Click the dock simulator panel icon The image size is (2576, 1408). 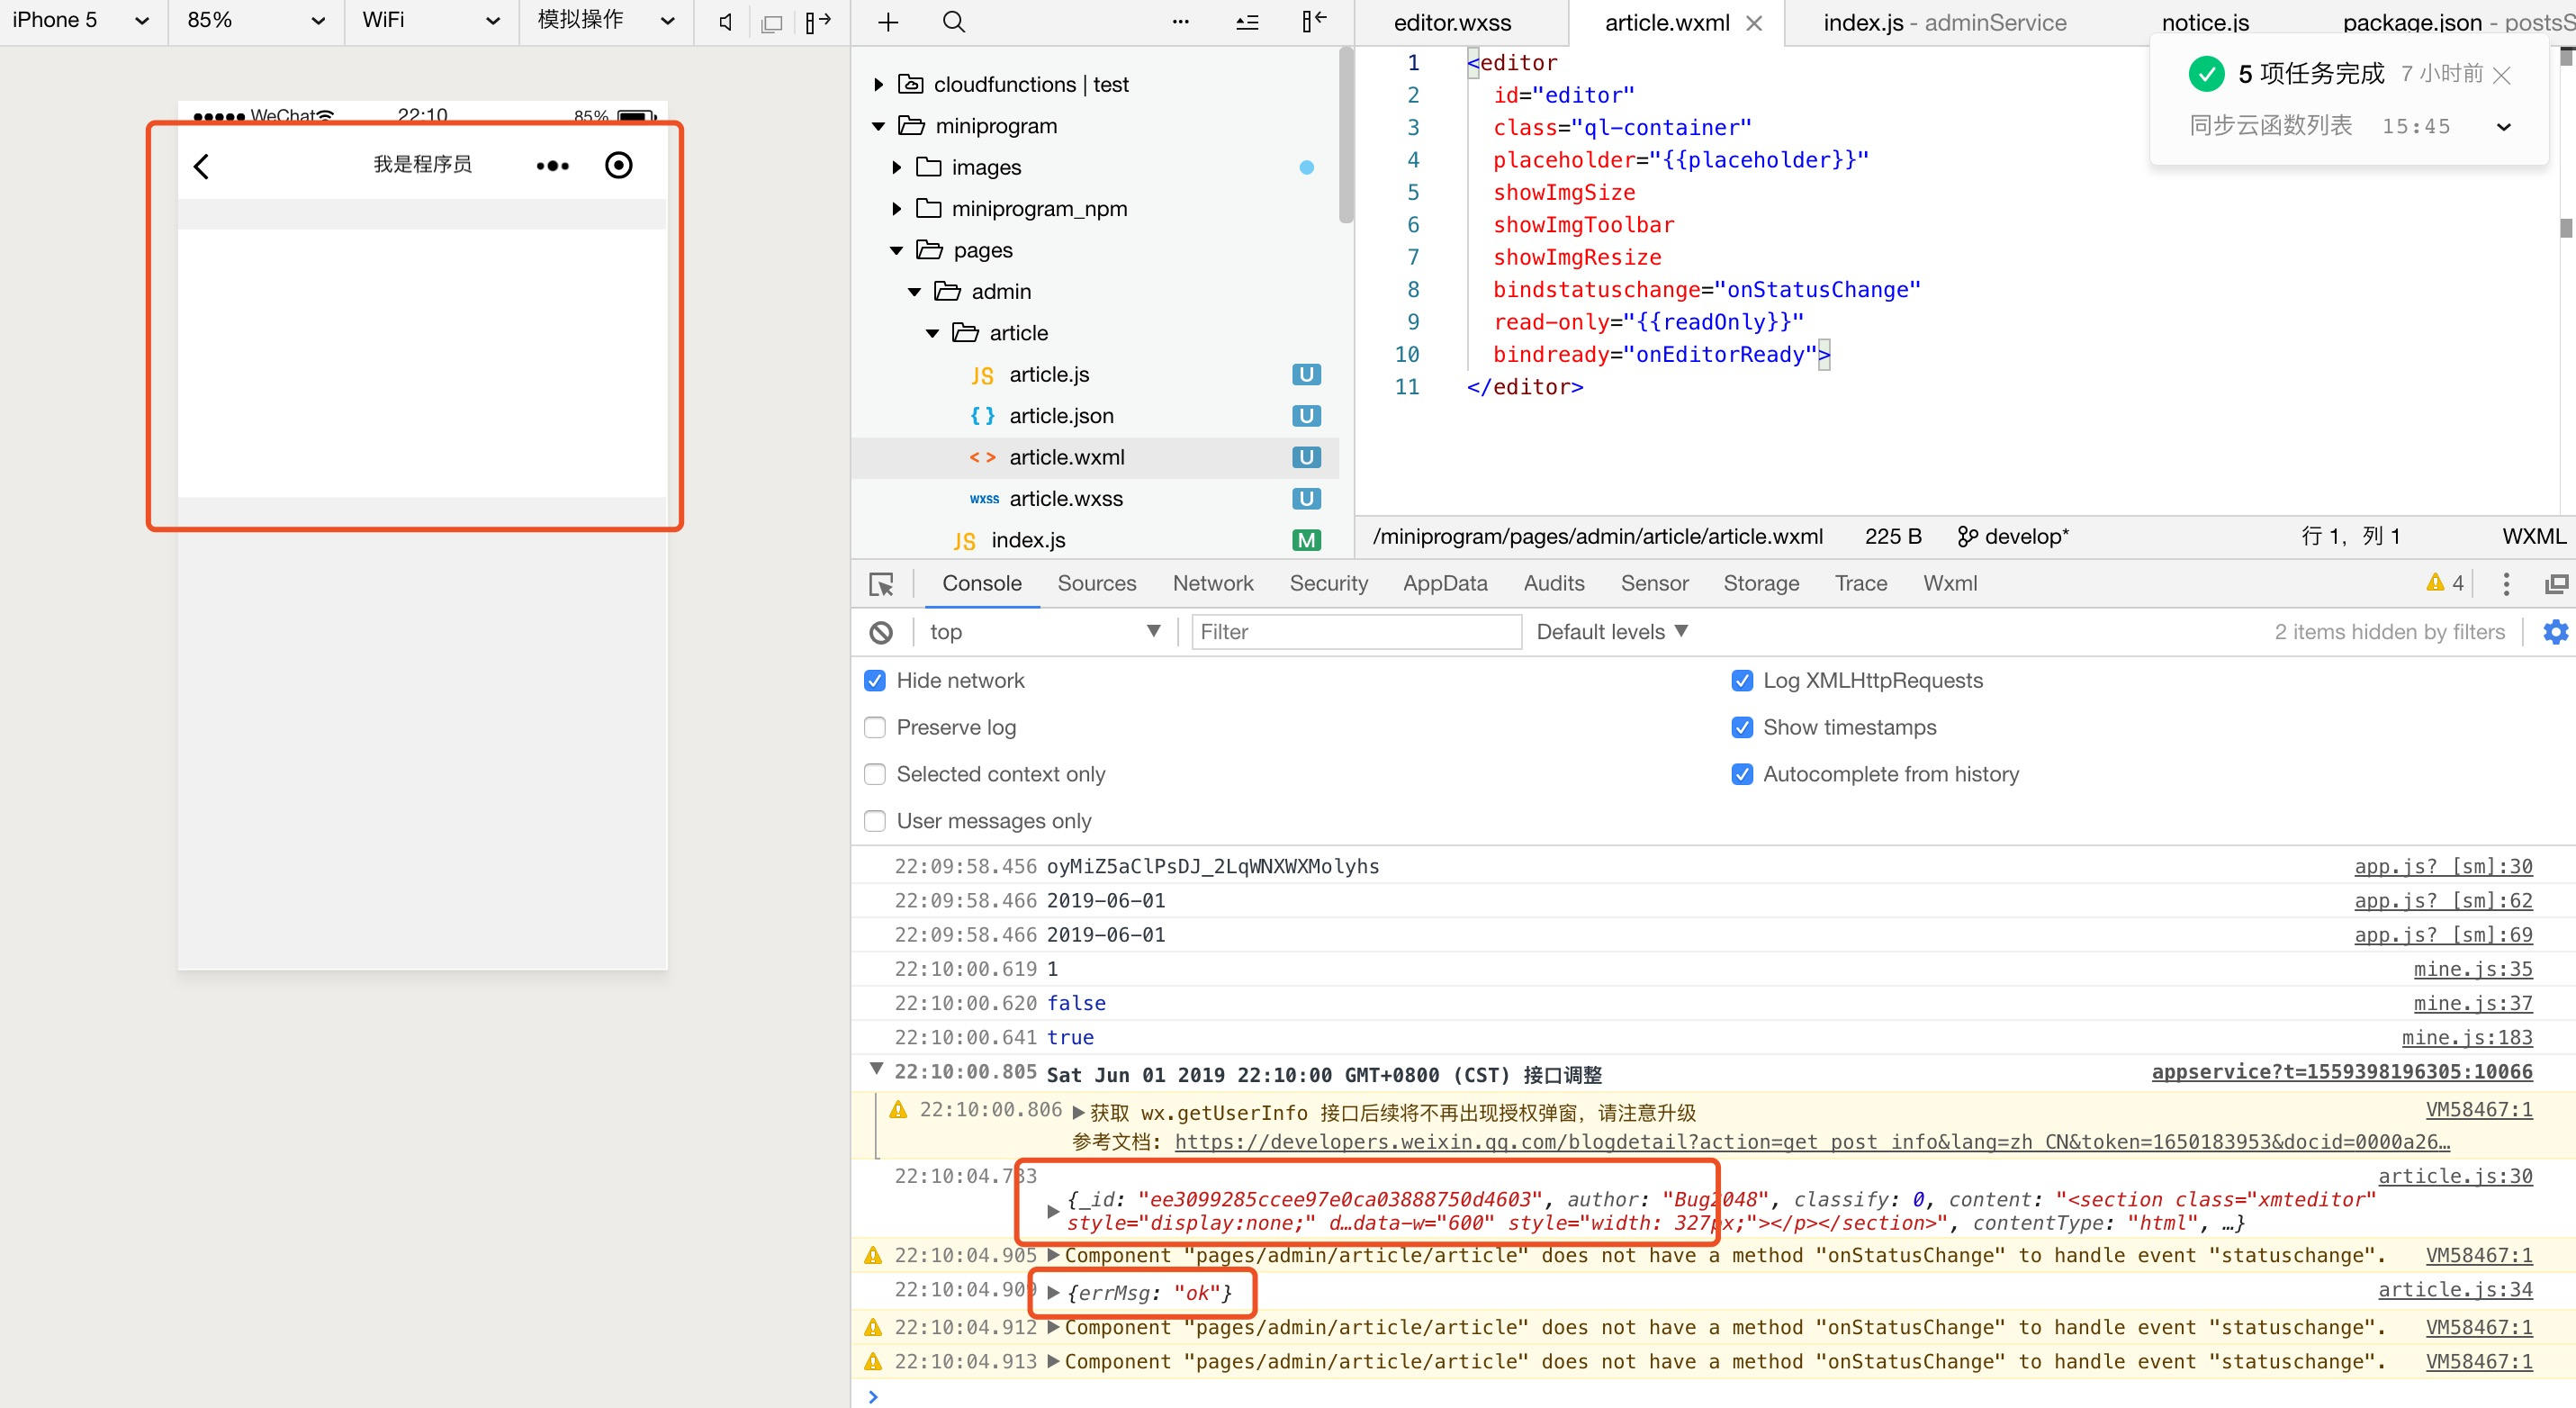(x=818, y=22)
